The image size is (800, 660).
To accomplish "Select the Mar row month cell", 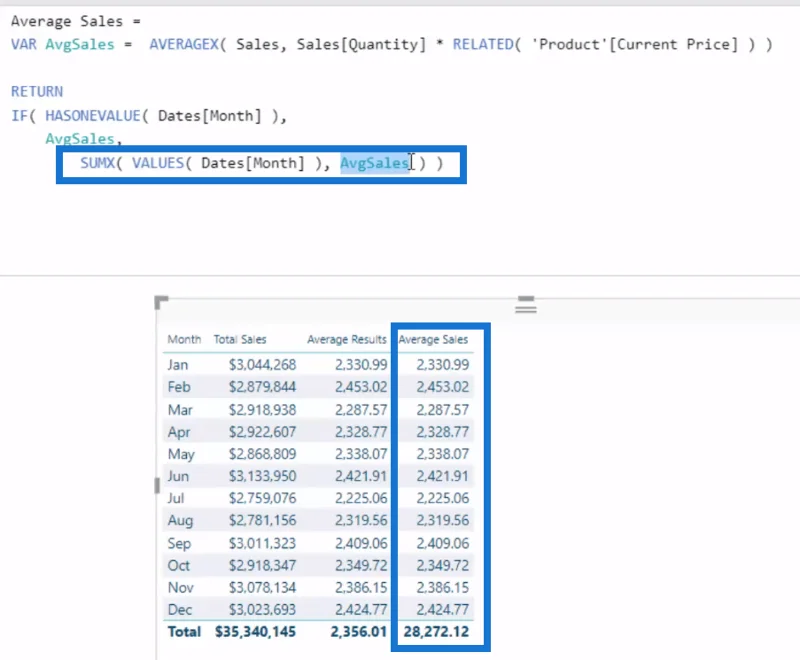I will (x=180, y=410).
